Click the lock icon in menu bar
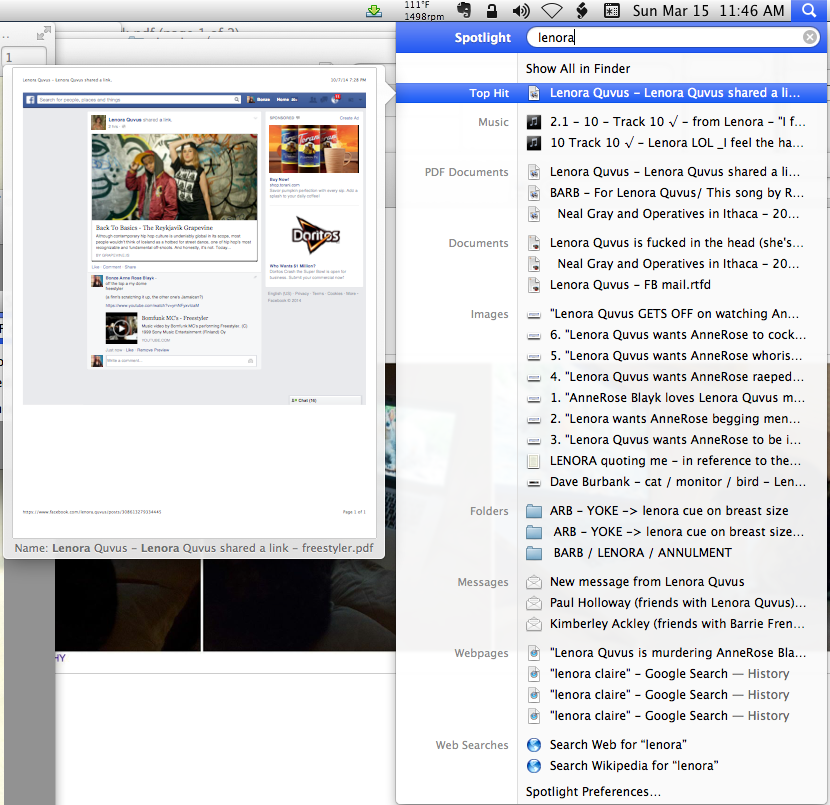This screenshot has width=830, height=805. pyautogui.click(x=491, y=11)
